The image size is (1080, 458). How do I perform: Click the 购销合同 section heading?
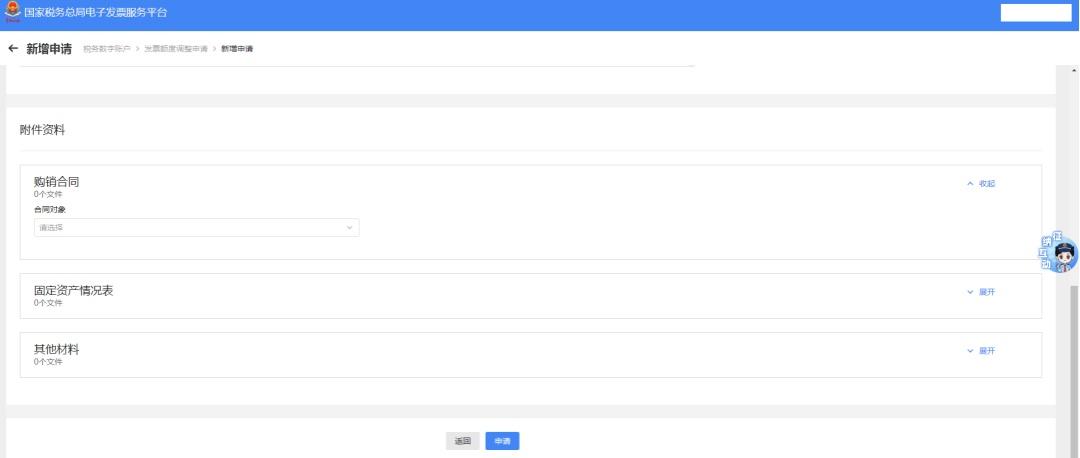pos(56,181)
